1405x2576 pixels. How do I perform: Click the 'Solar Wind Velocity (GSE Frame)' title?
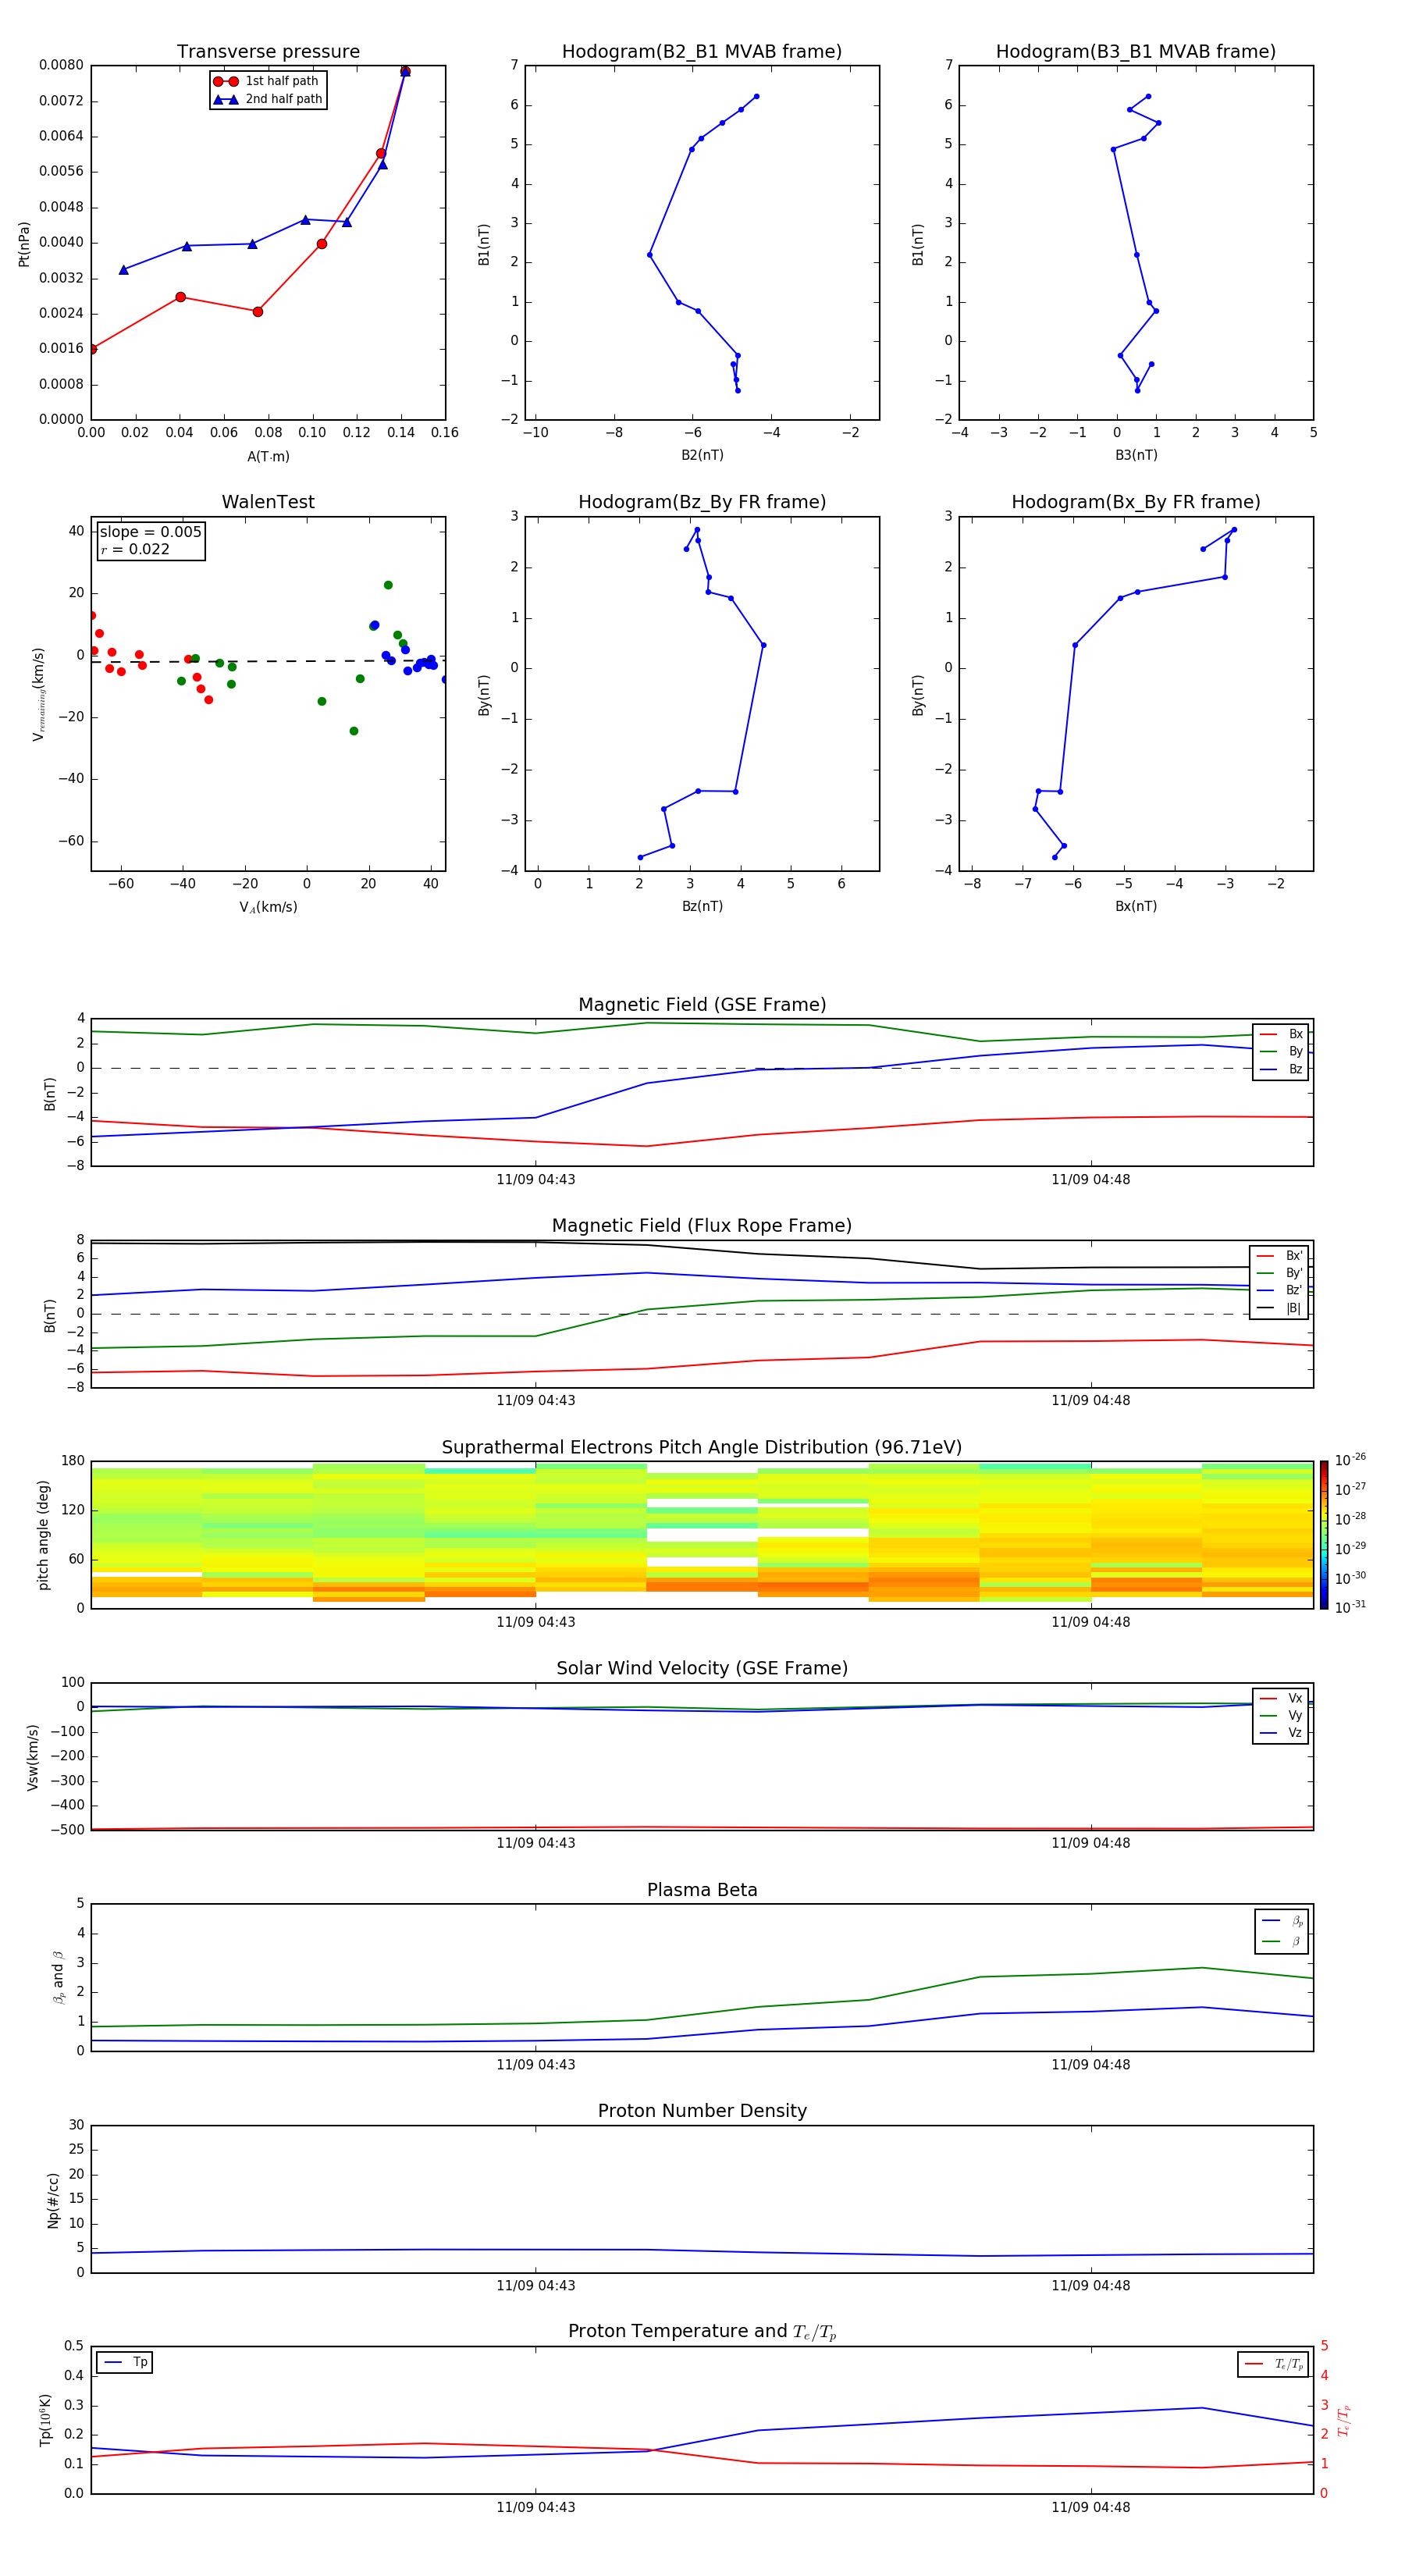[702, 1668]
